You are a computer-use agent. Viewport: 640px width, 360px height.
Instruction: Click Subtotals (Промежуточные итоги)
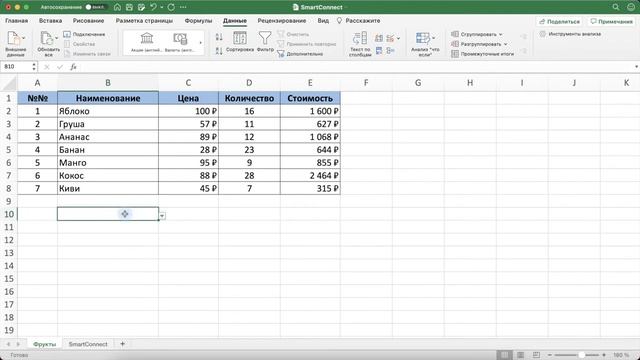pyautogui.click(x=482, y=54)
